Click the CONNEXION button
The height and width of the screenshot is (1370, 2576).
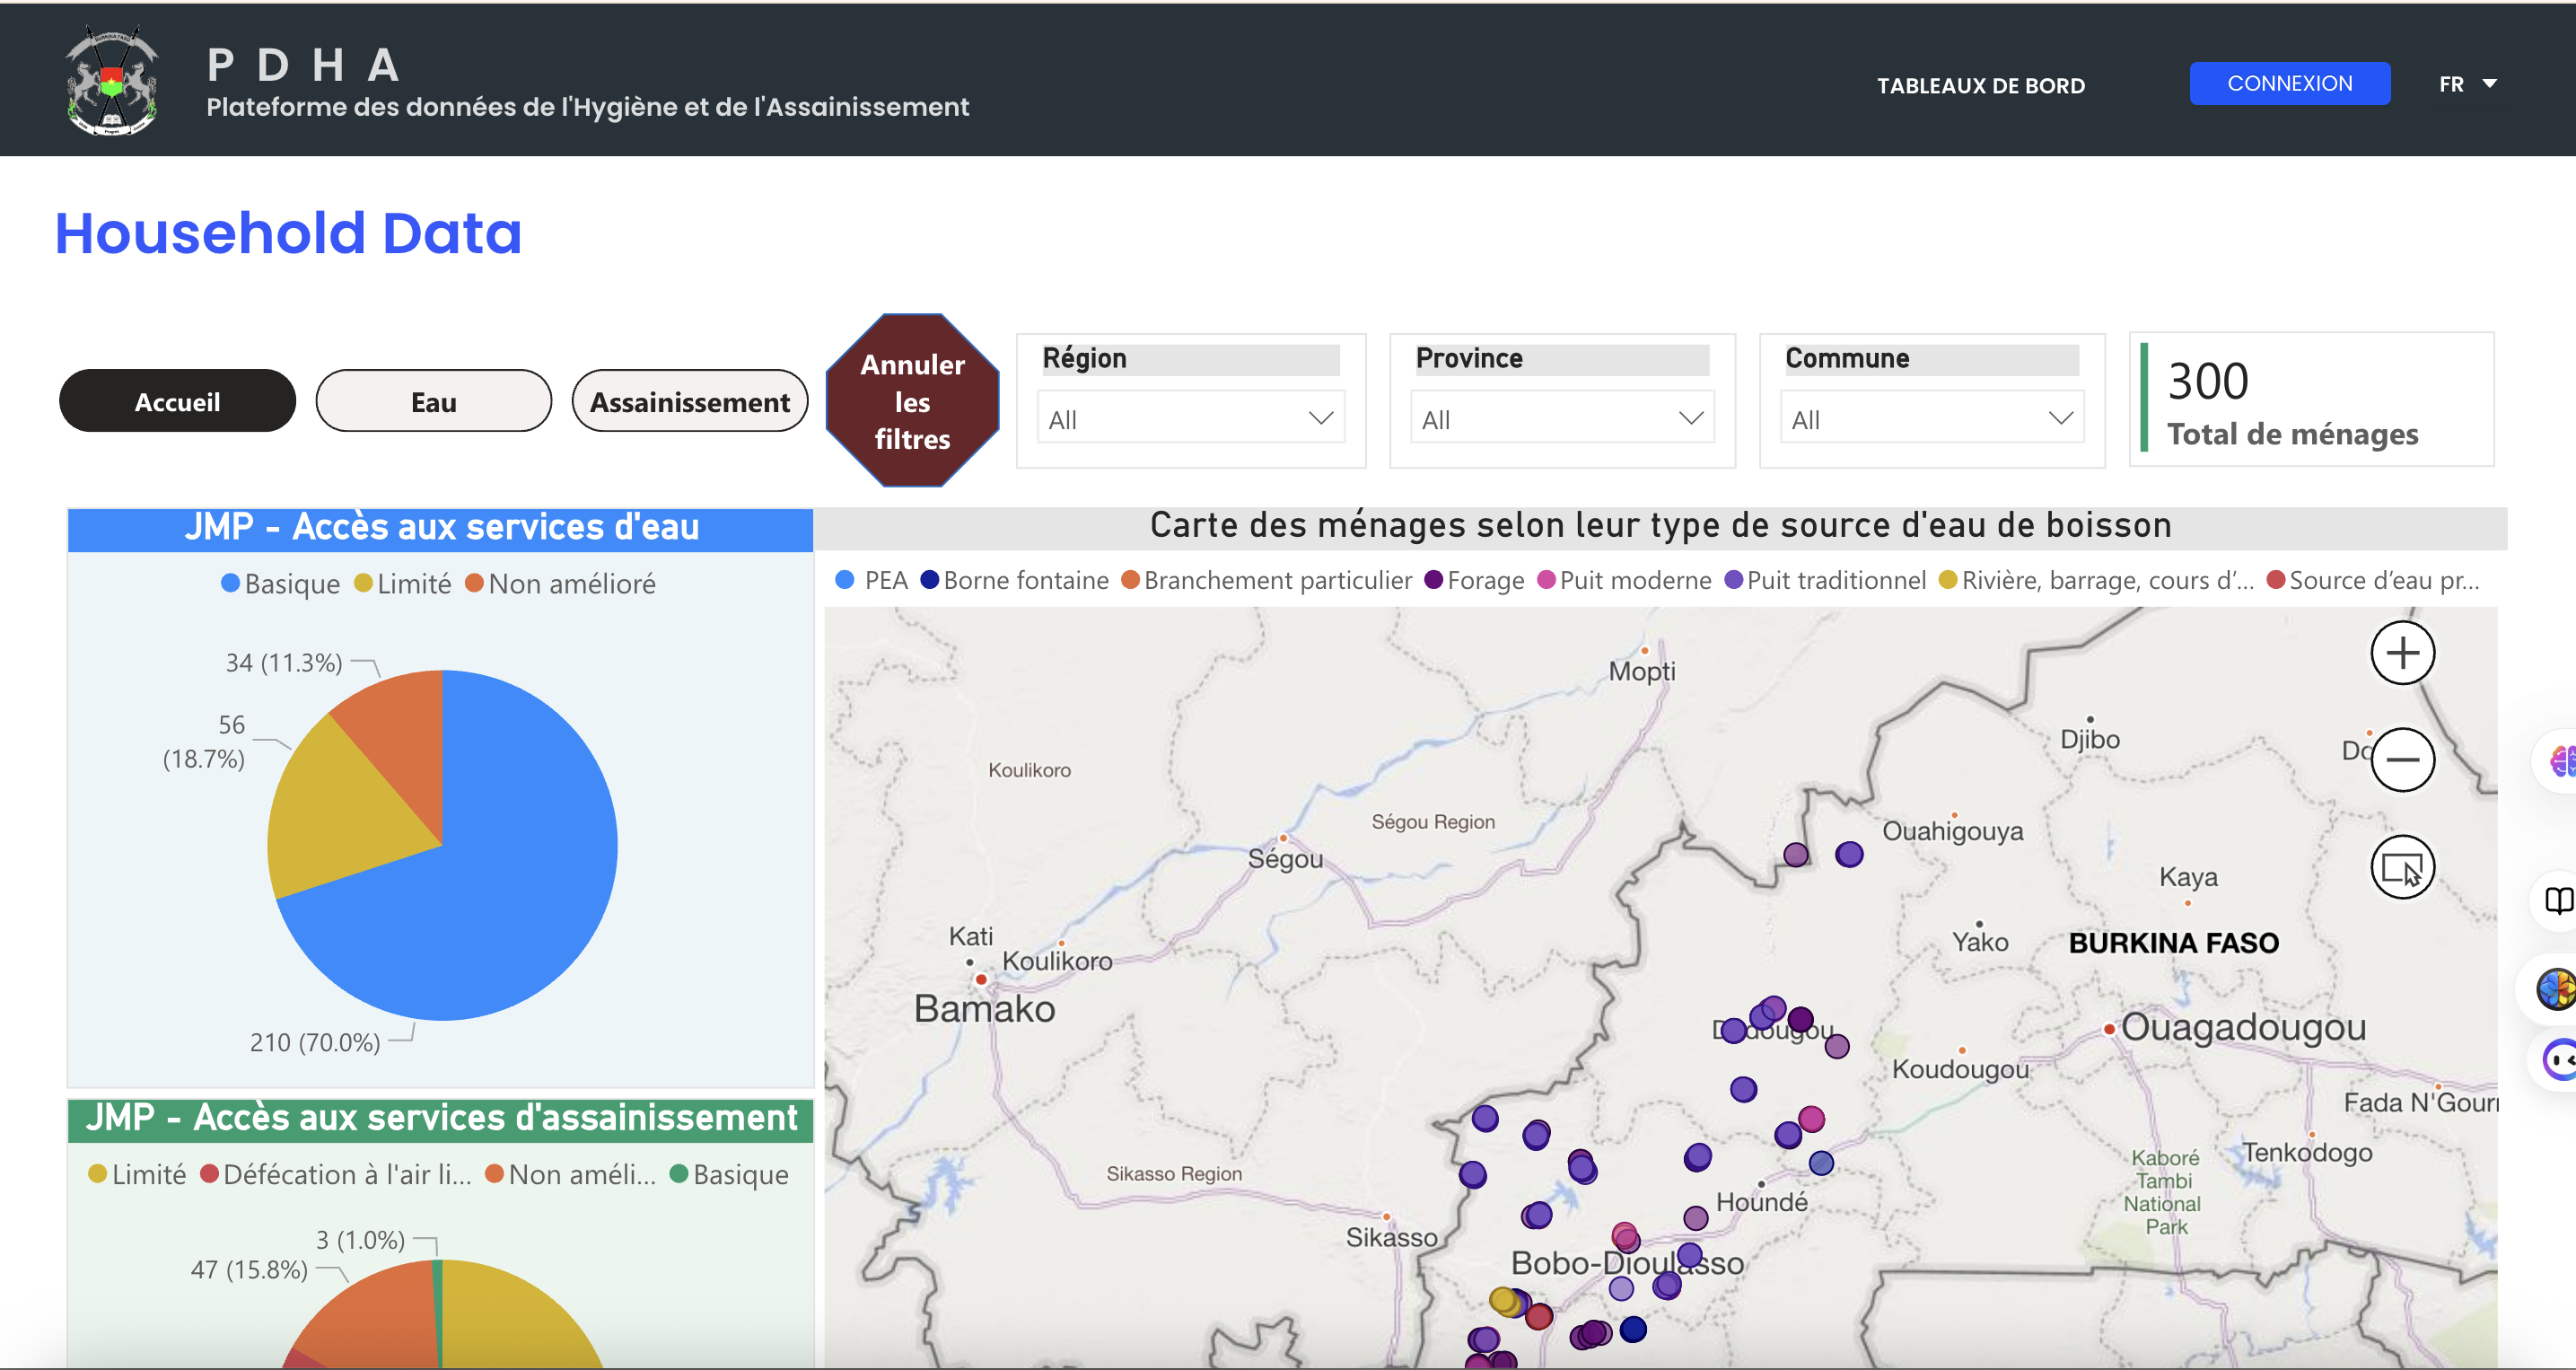2289,83
